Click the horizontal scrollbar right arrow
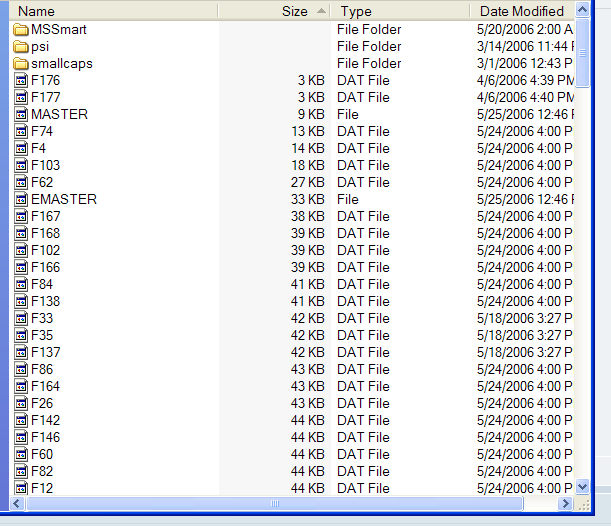This screenshot has height=526, width=611. [x=564, y=504]
